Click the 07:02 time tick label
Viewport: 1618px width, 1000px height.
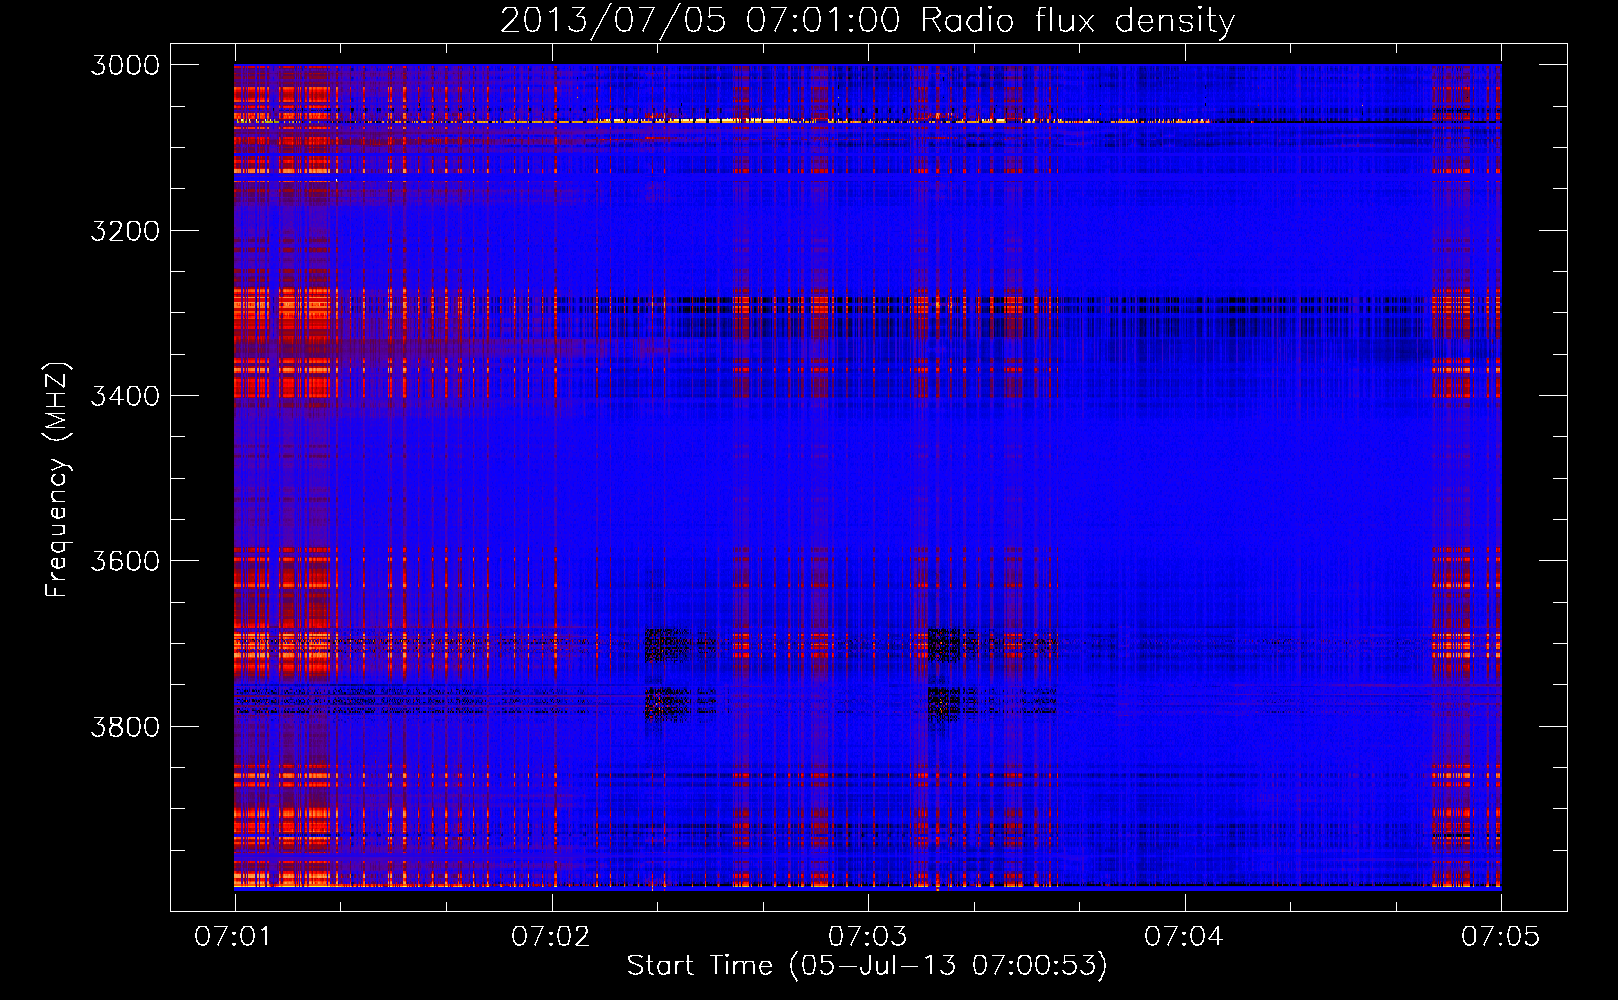click(x=551, y=937)
